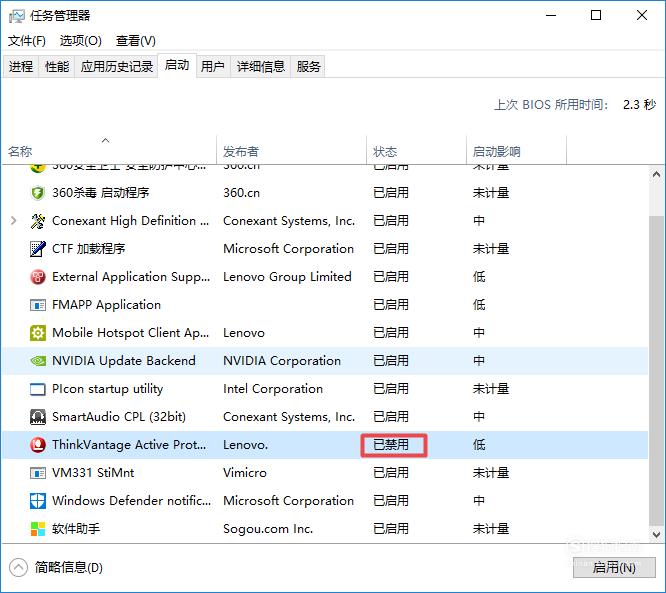The image size is (666, 593).
Task: Expand the Conexant High Definition row
Action: pos(14,220)
